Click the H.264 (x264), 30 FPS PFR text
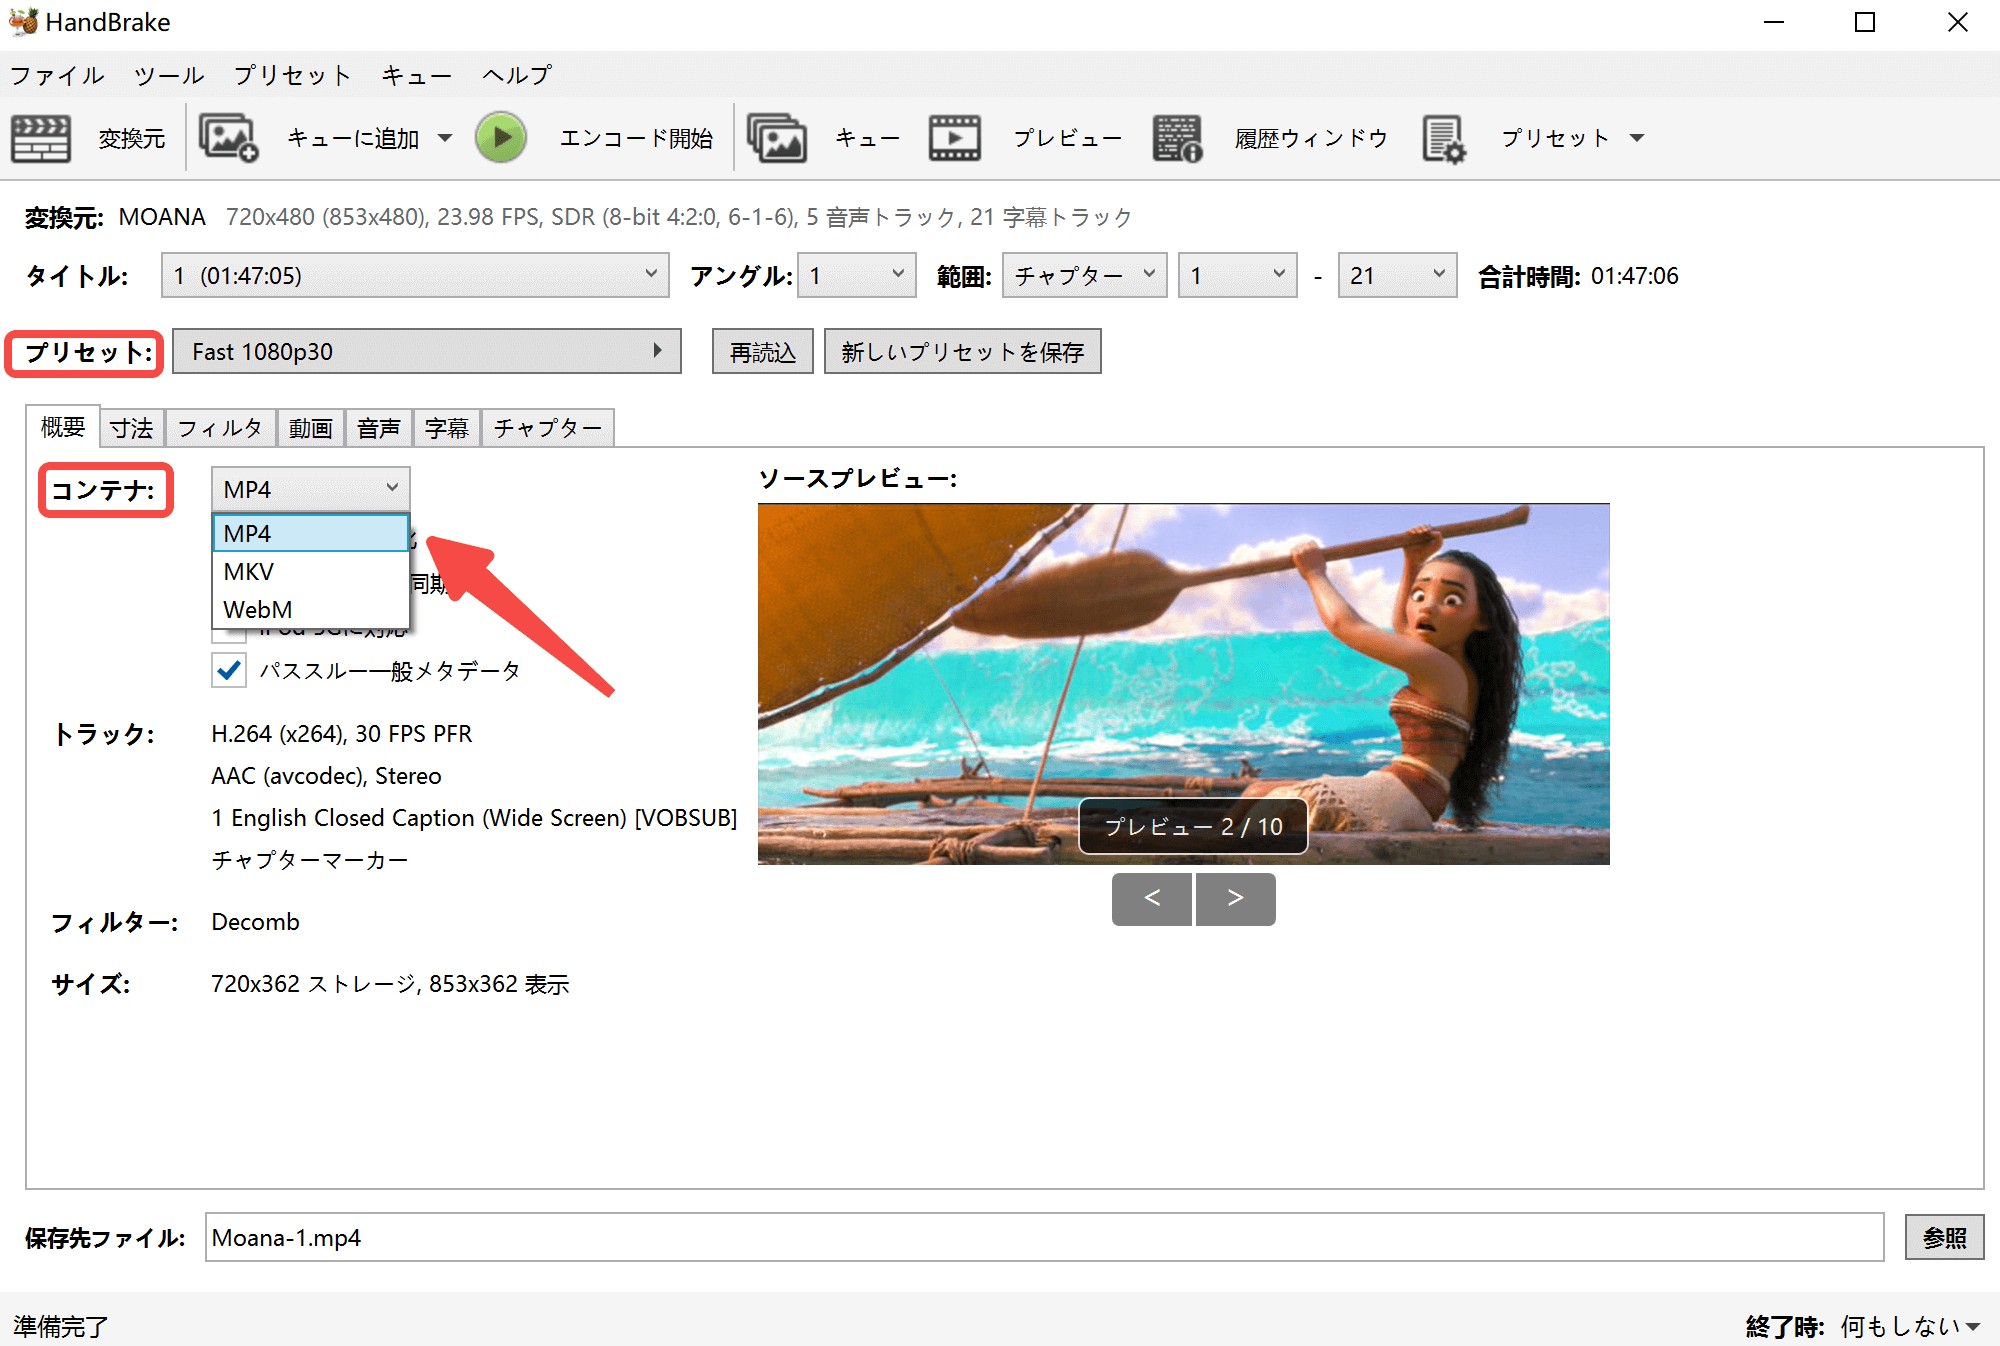 (342, 734)
